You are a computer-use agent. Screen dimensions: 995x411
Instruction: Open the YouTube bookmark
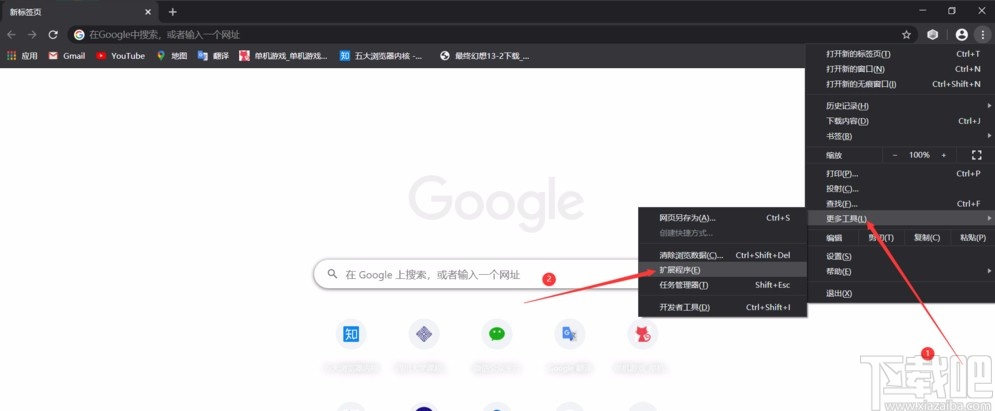point(121,56)
